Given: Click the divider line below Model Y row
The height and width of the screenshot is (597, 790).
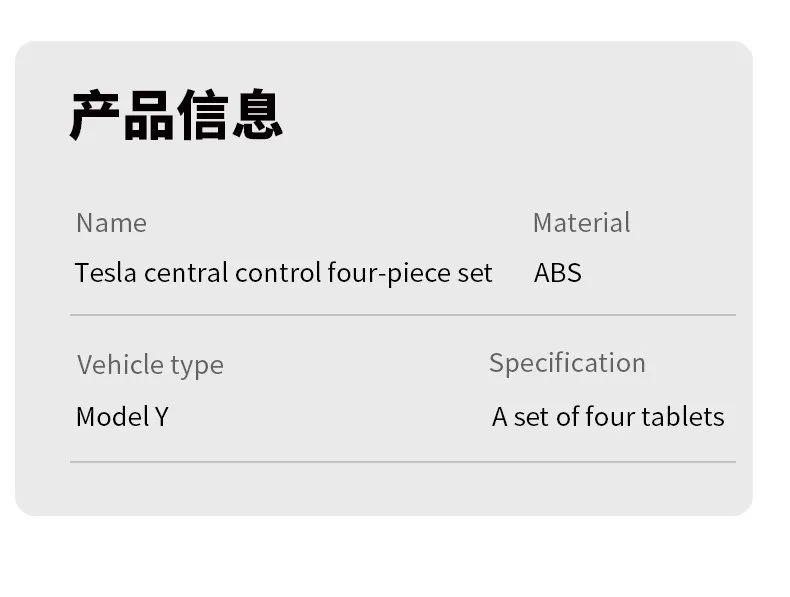Looking at the screenshot, I should [x=403, y=461].
